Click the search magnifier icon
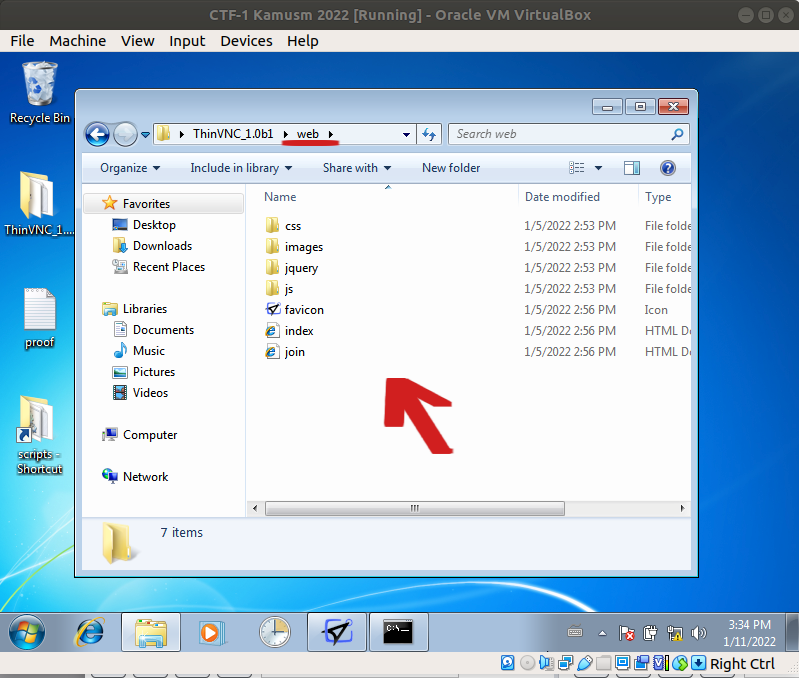Image resolution: width=799 pixels, height=678 pixels. (x=677, y=134)
